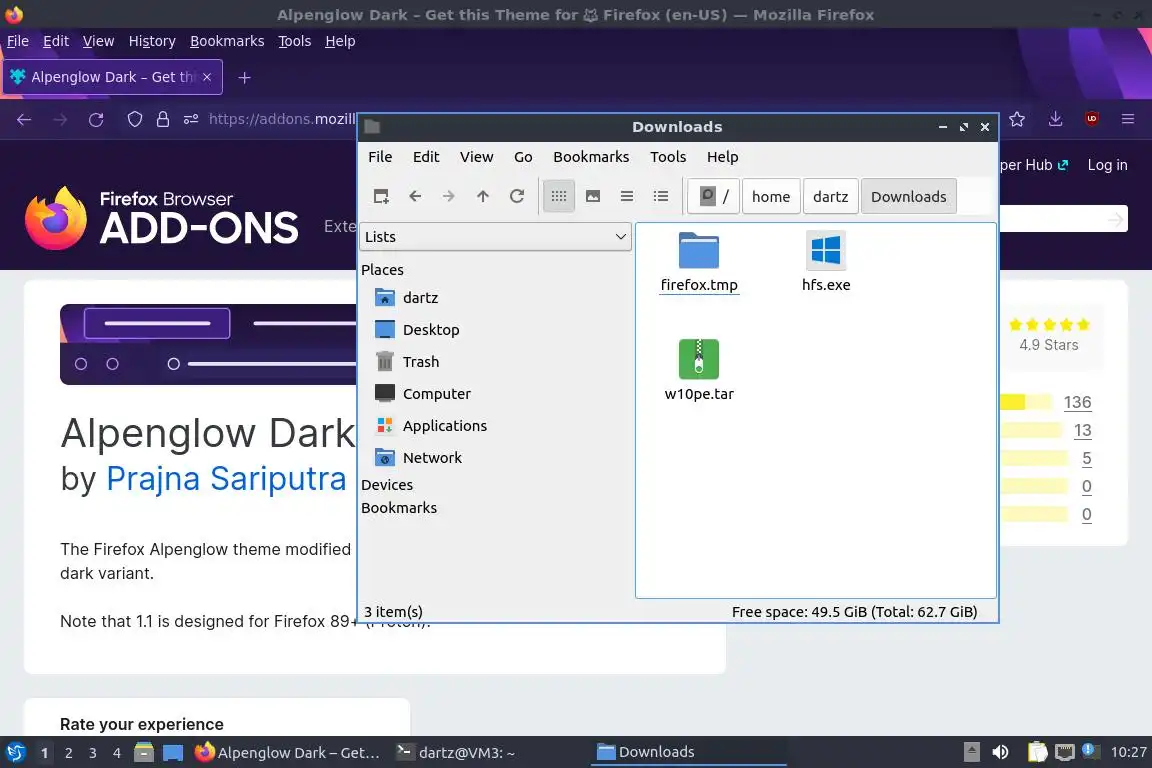The width and height of the screenshot is (1152, 768).
Task: Click the root filesystem path button
Action: (714, 196)
